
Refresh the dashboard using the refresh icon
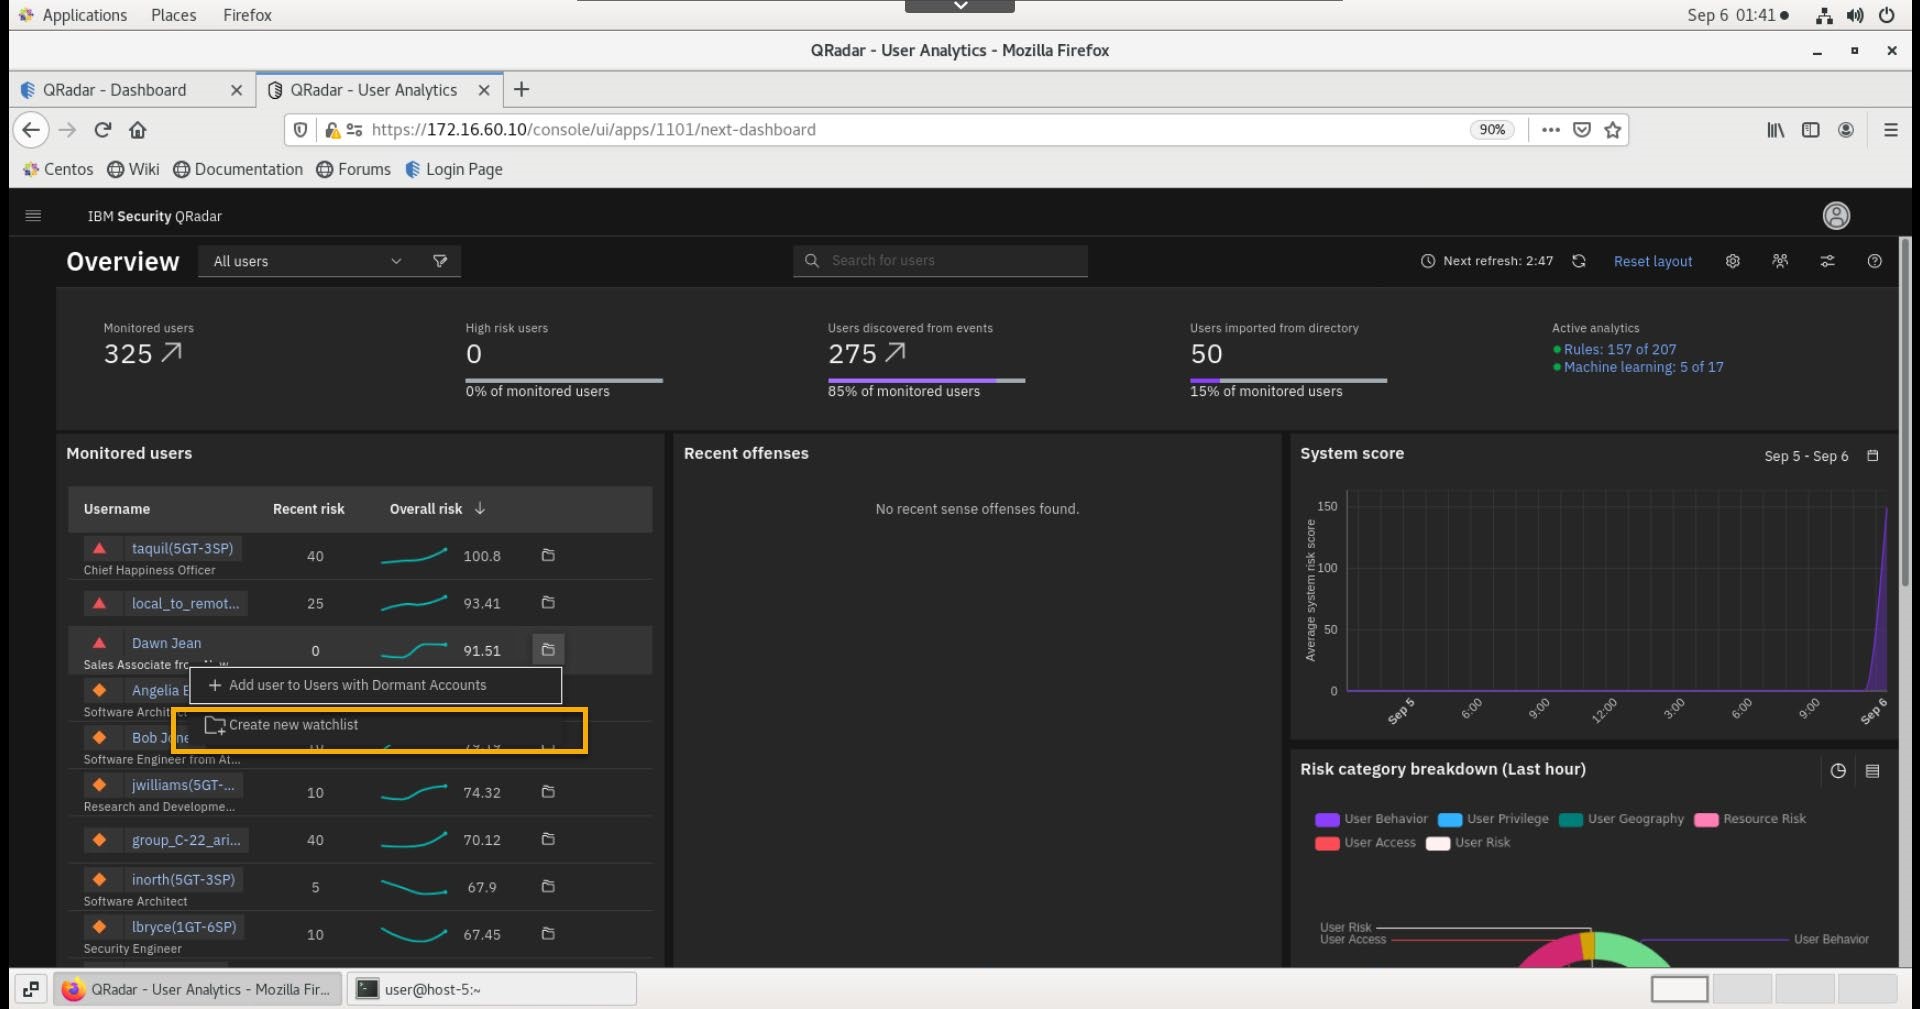(1579, 261)
